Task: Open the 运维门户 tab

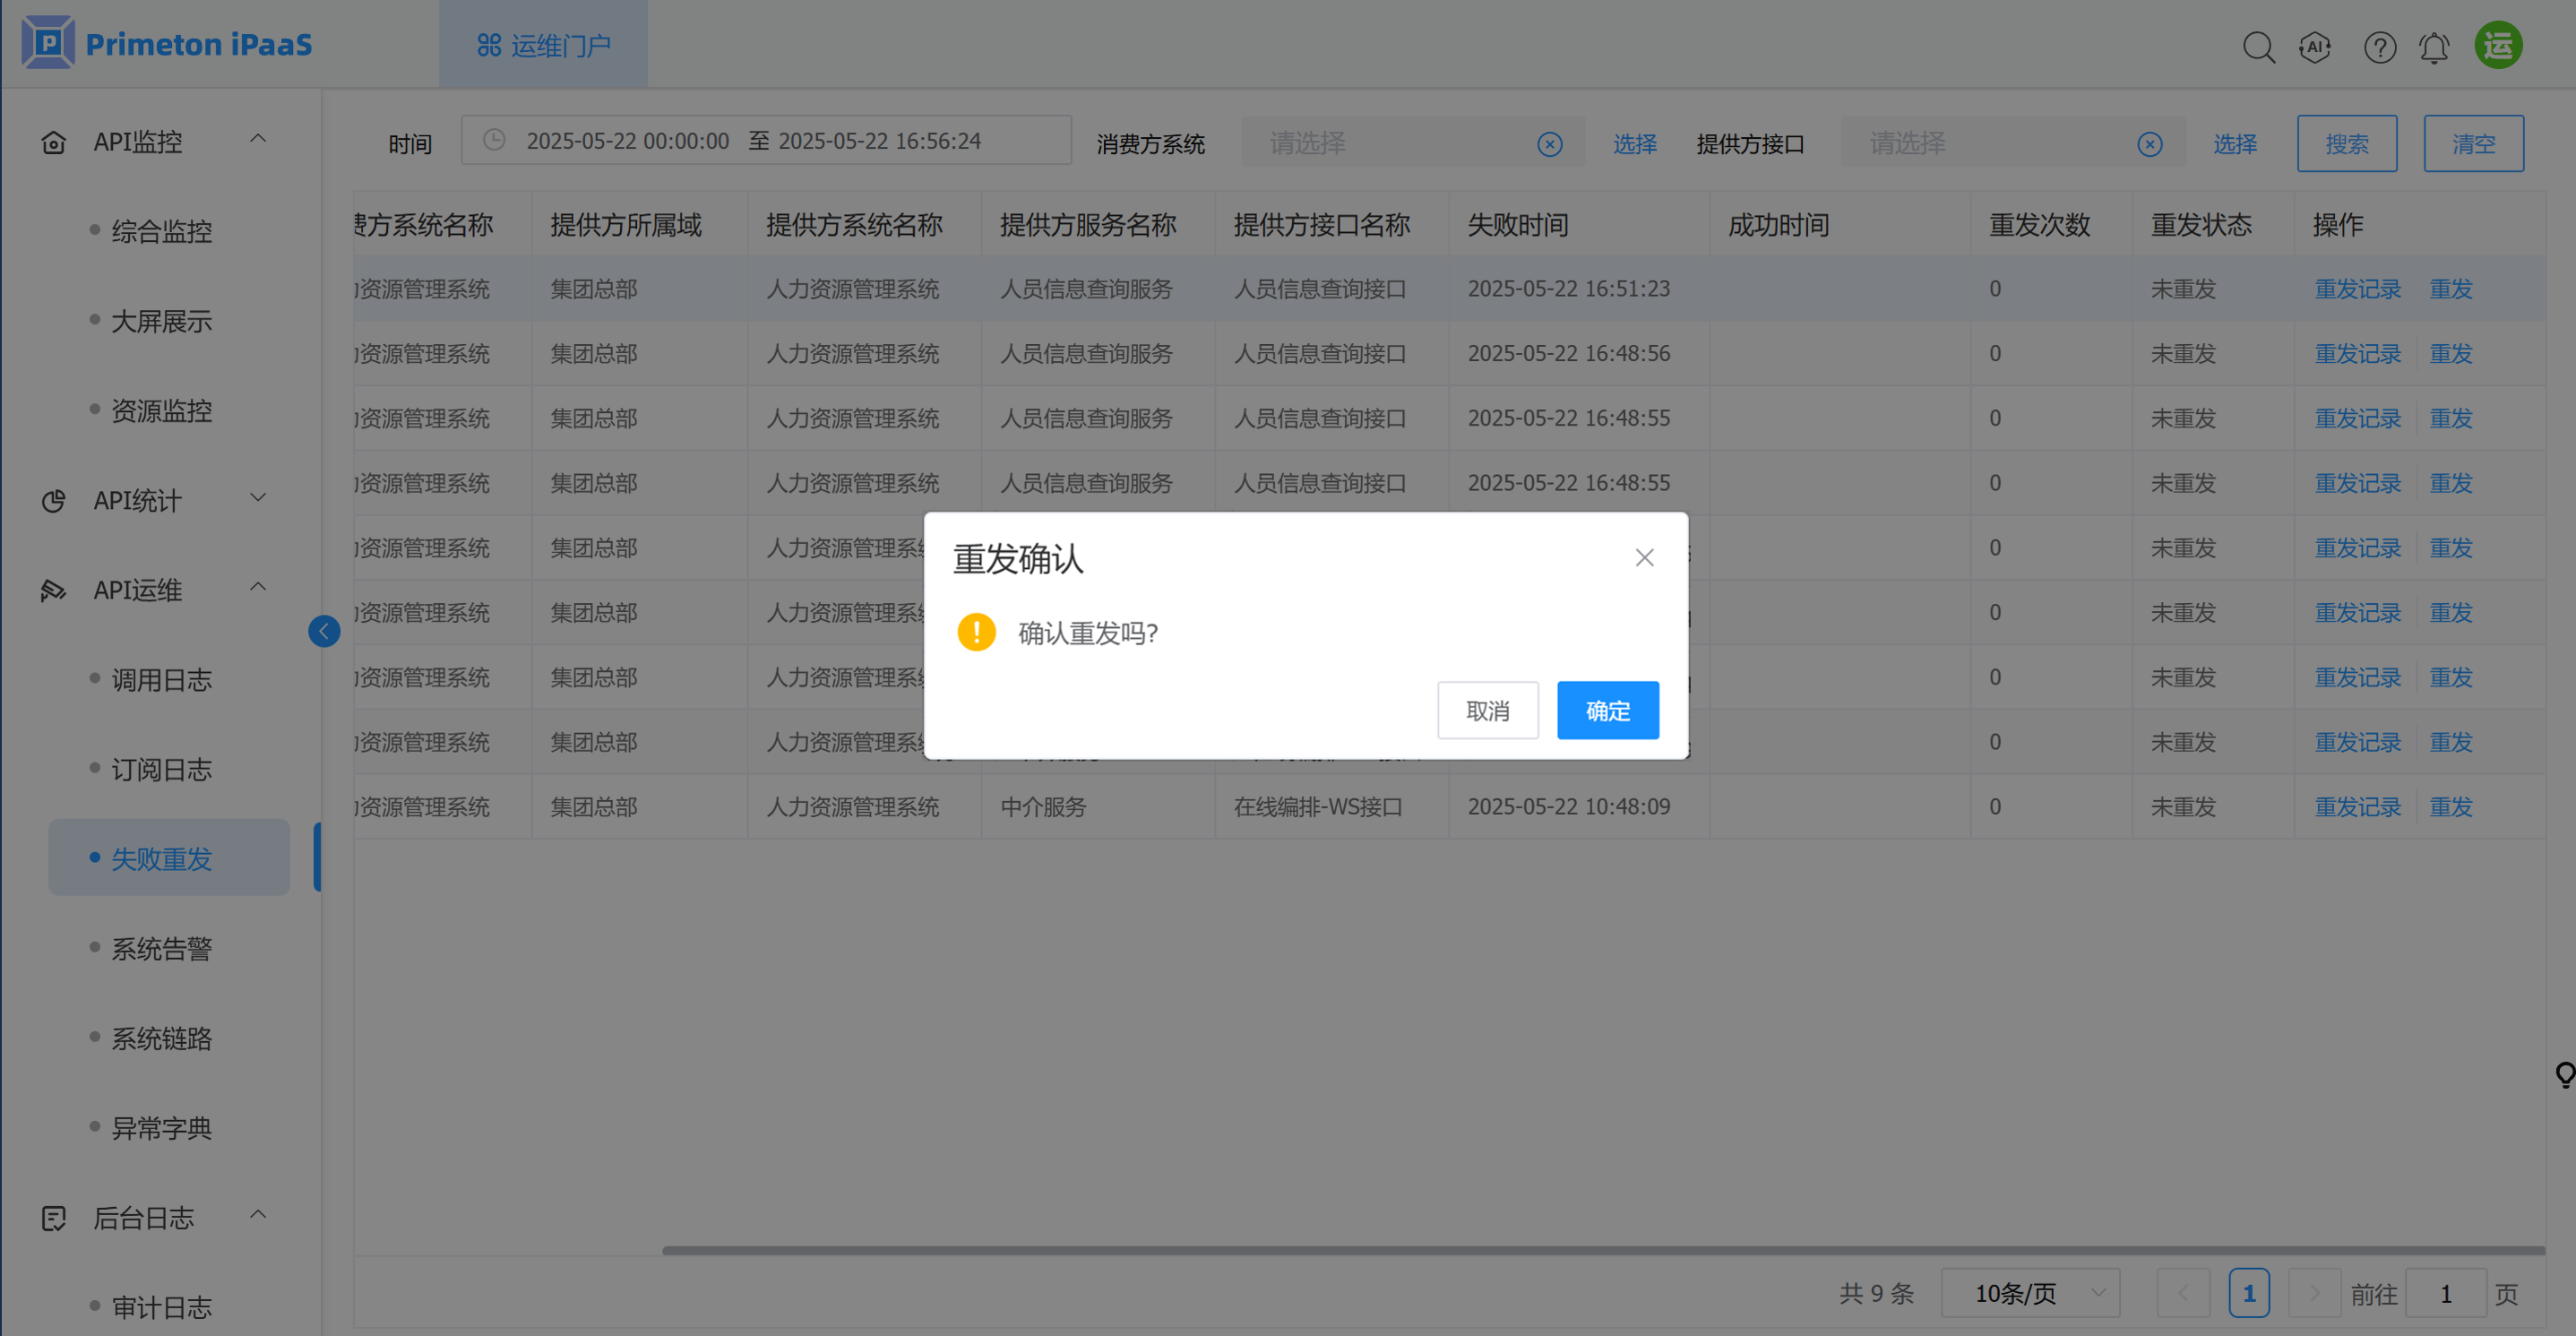Action: coord(544,45)
